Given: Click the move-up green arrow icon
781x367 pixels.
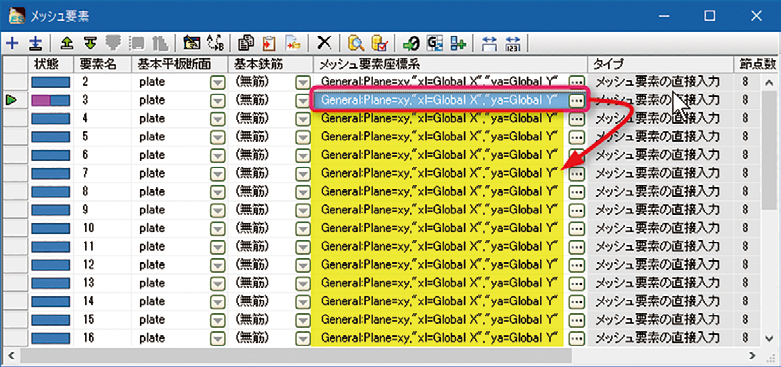Looking at the screenshot, I should pos(66,43).
